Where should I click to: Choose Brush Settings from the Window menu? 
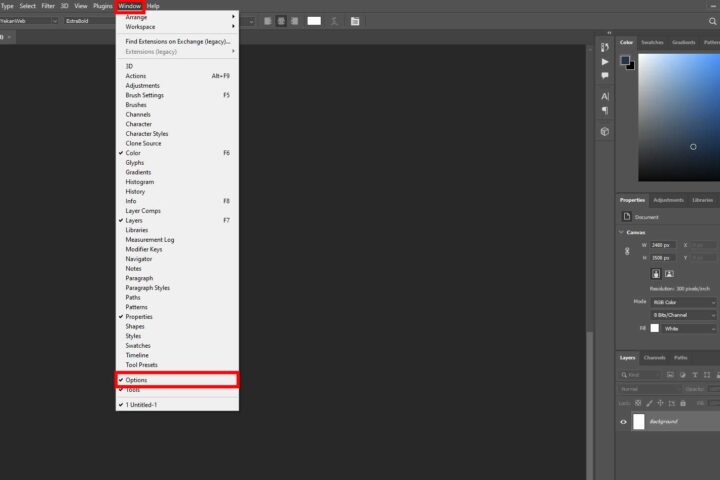[x=177, y=95]
